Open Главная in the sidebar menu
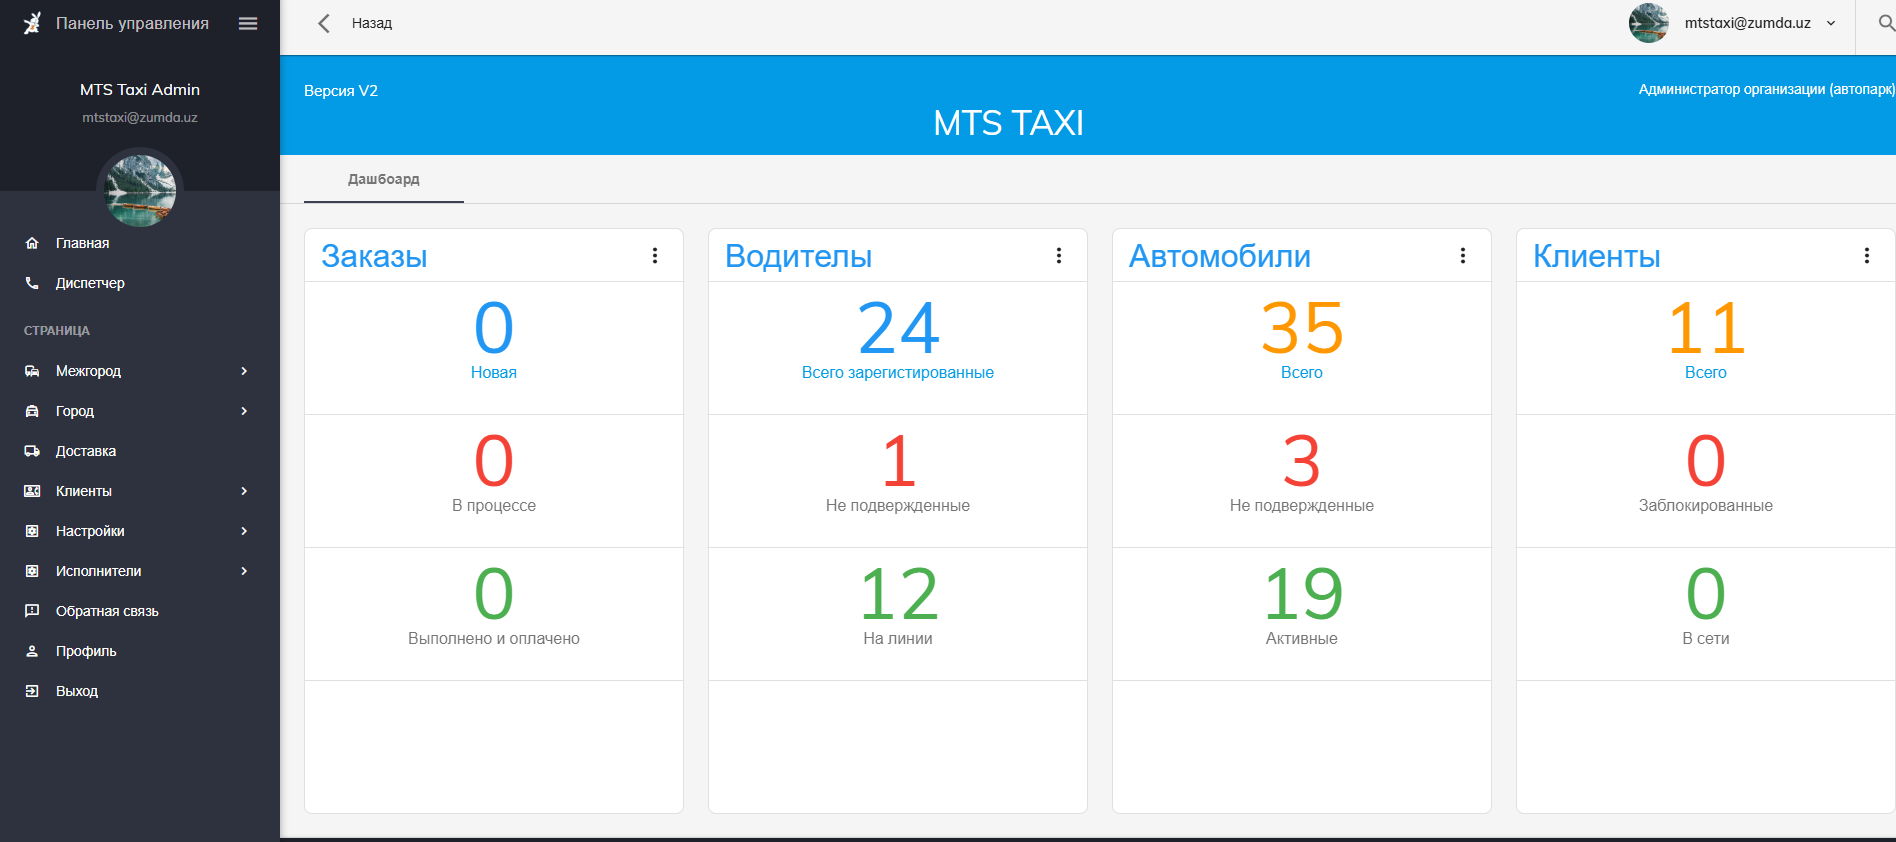The width and height of the screenshot is (1896, 842). [x=83, y=243]
